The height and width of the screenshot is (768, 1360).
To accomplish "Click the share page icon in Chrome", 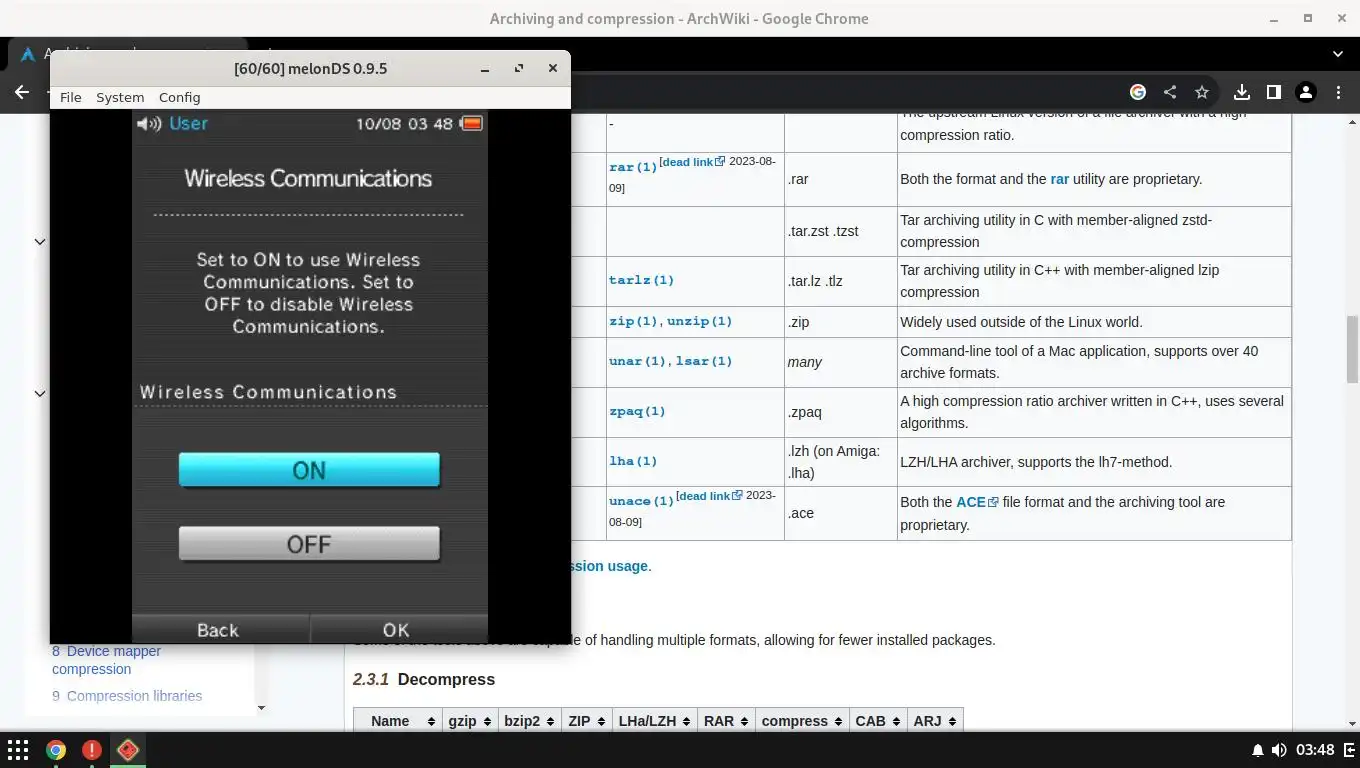I will [x=1170, y=92].
